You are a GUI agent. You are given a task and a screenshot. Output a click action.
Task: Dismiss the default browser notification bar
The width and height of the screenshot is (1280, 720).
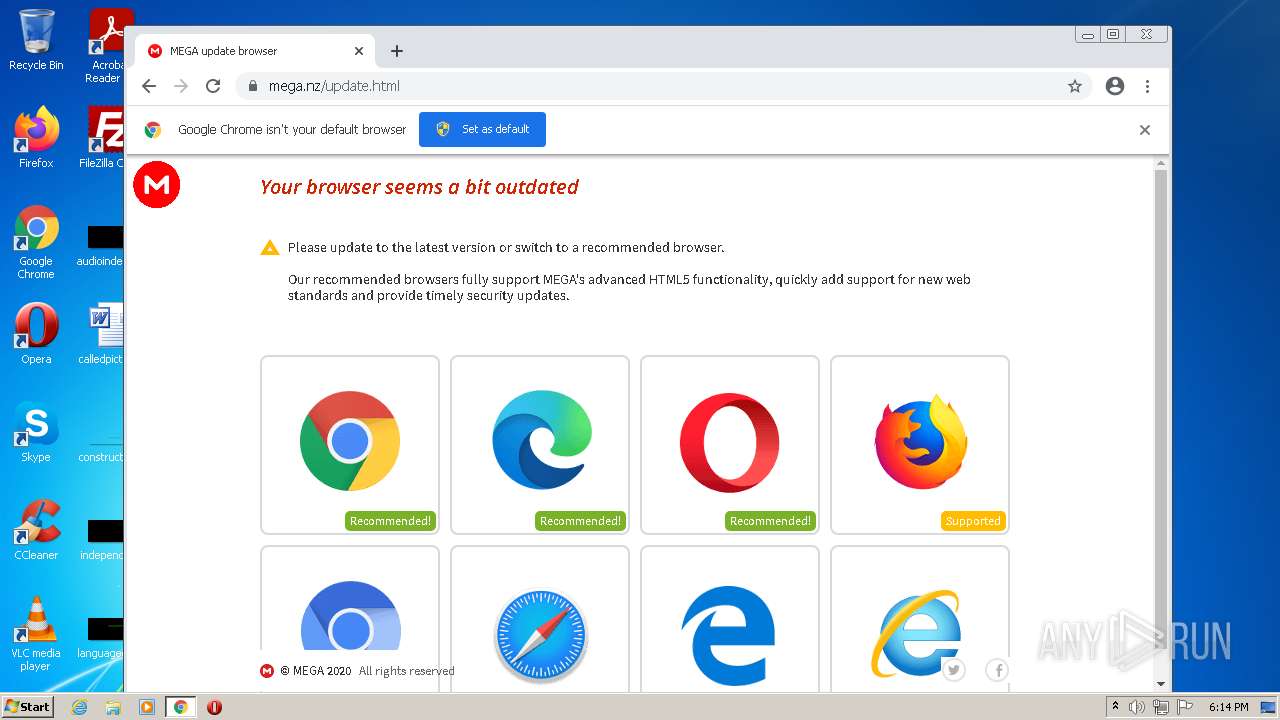click(1145, 130)
